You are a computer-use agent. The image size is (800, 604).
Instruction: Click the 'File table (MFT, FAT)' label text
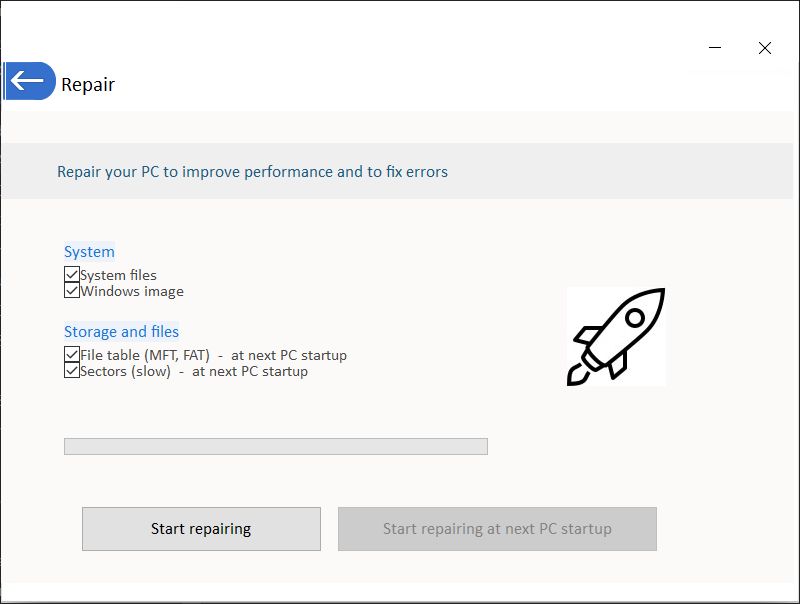[145, 355]
